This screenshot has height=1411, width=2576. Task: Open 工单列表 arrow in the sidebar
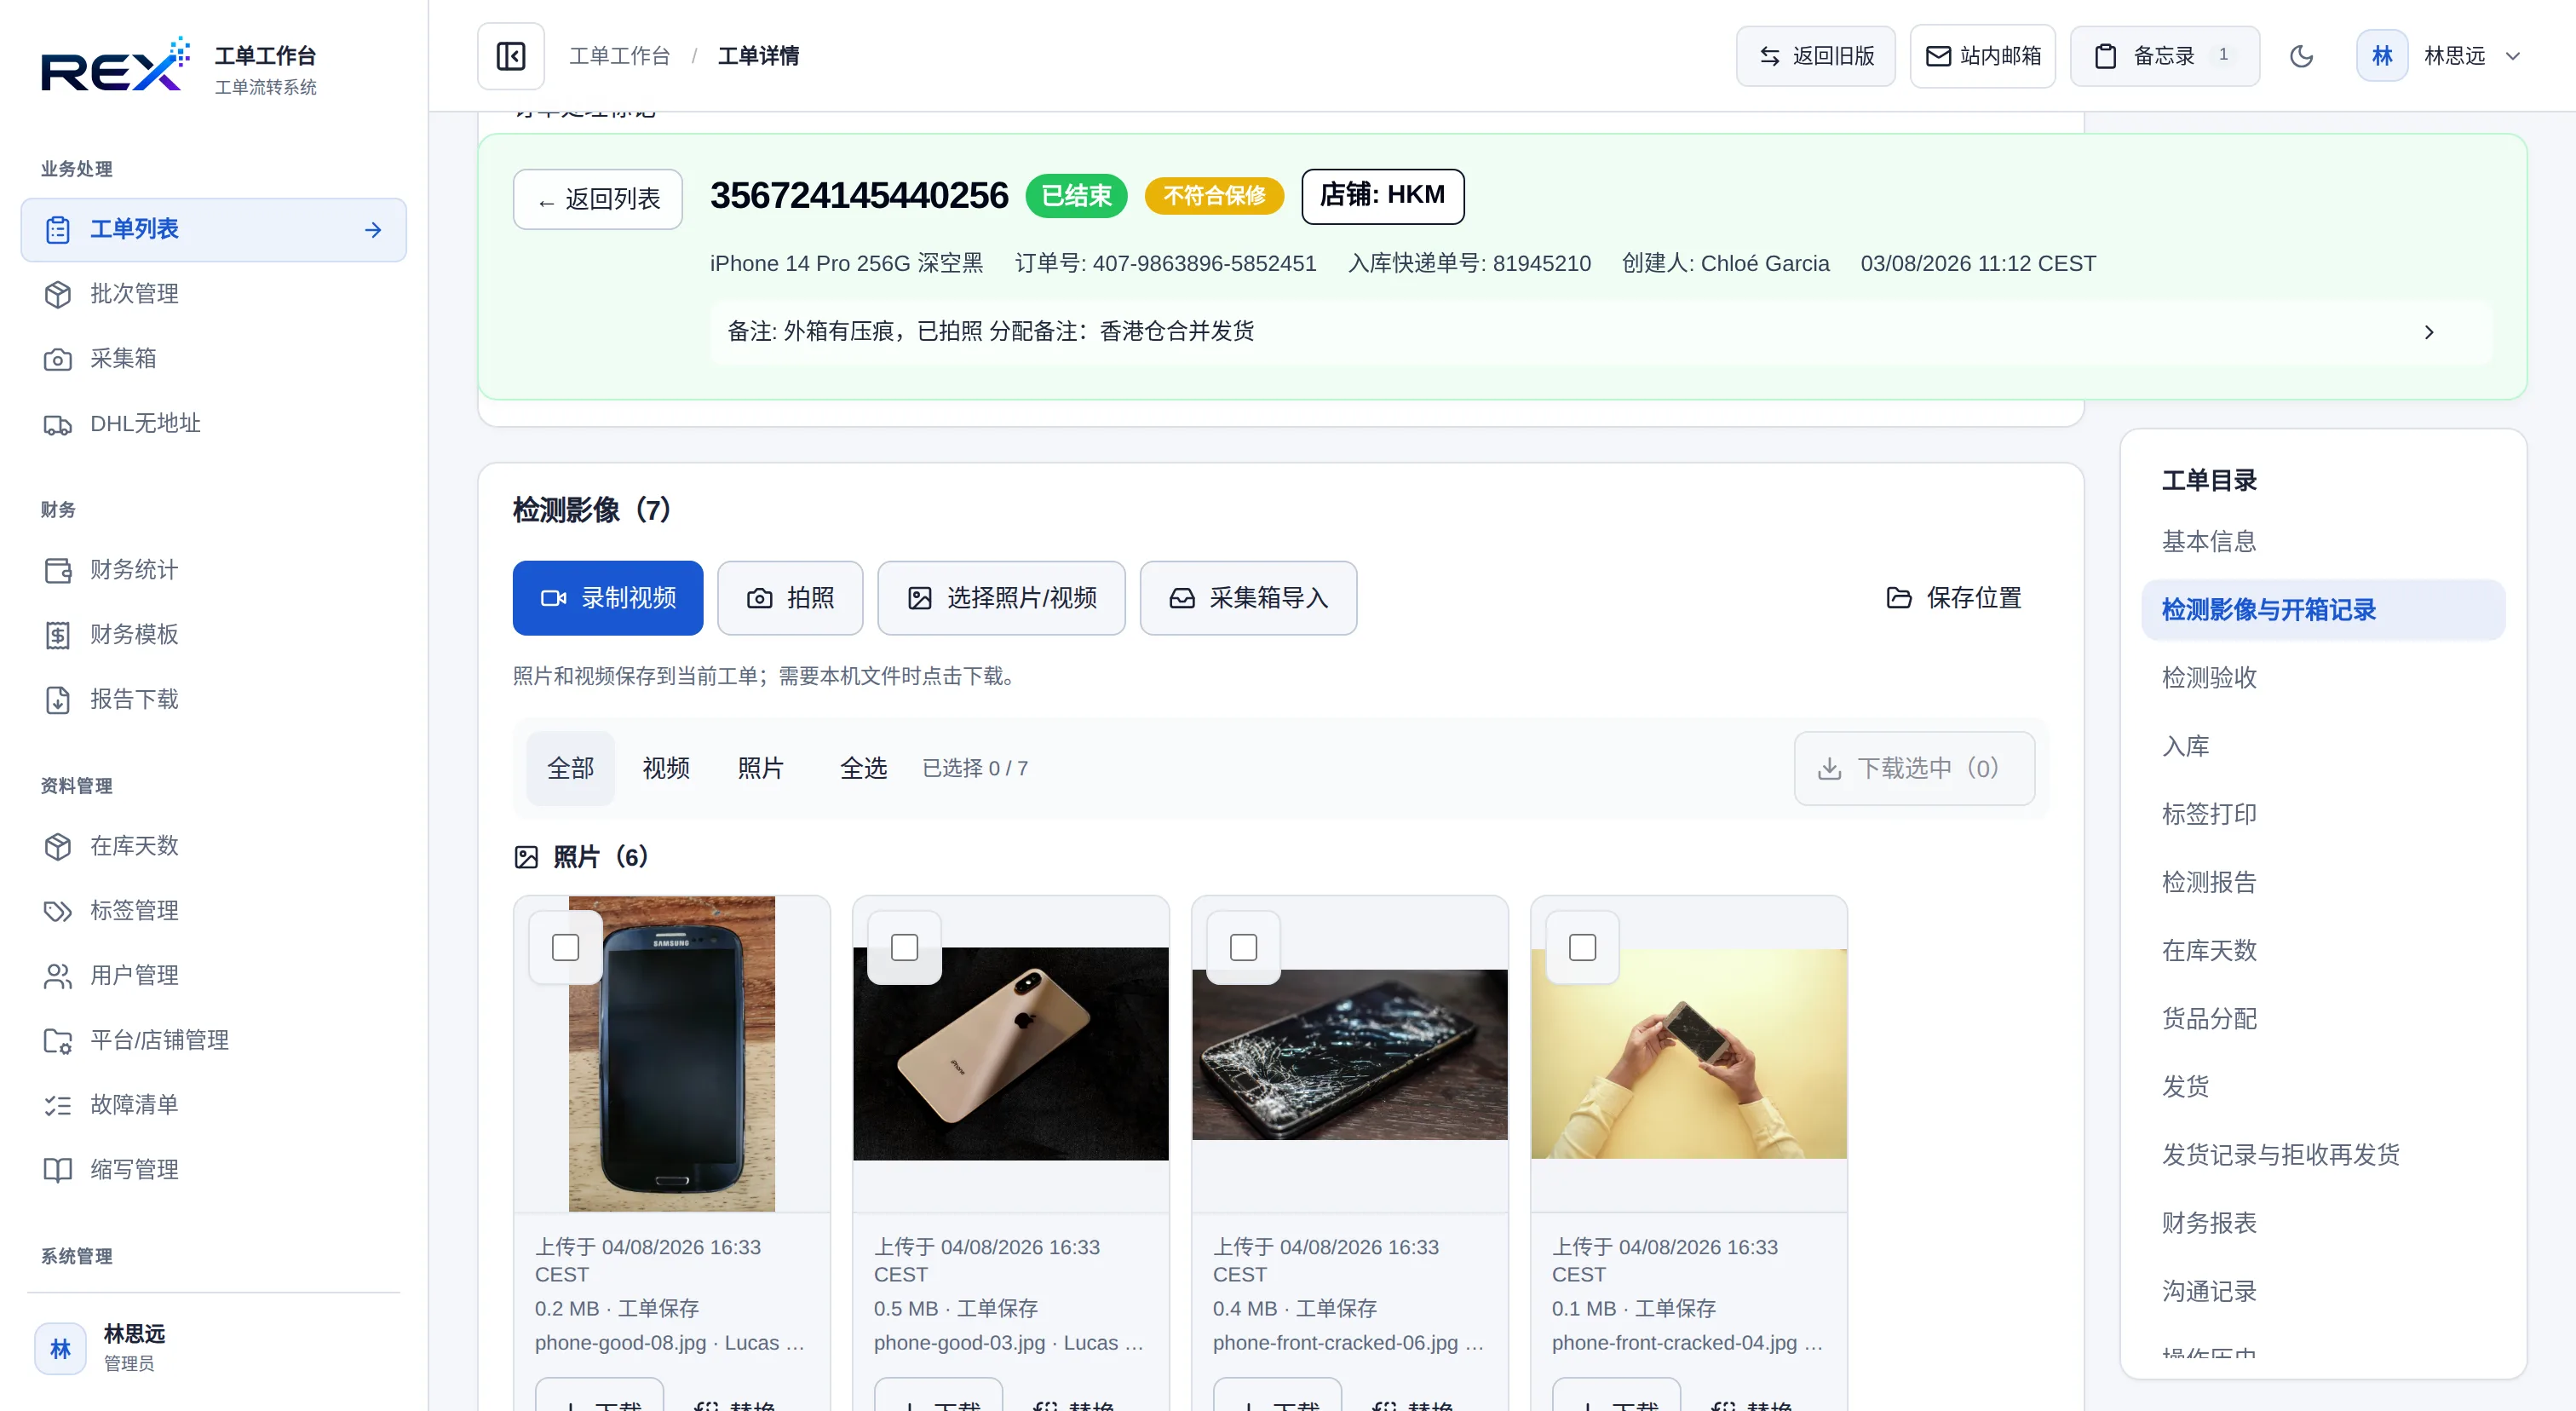[373, 230]
